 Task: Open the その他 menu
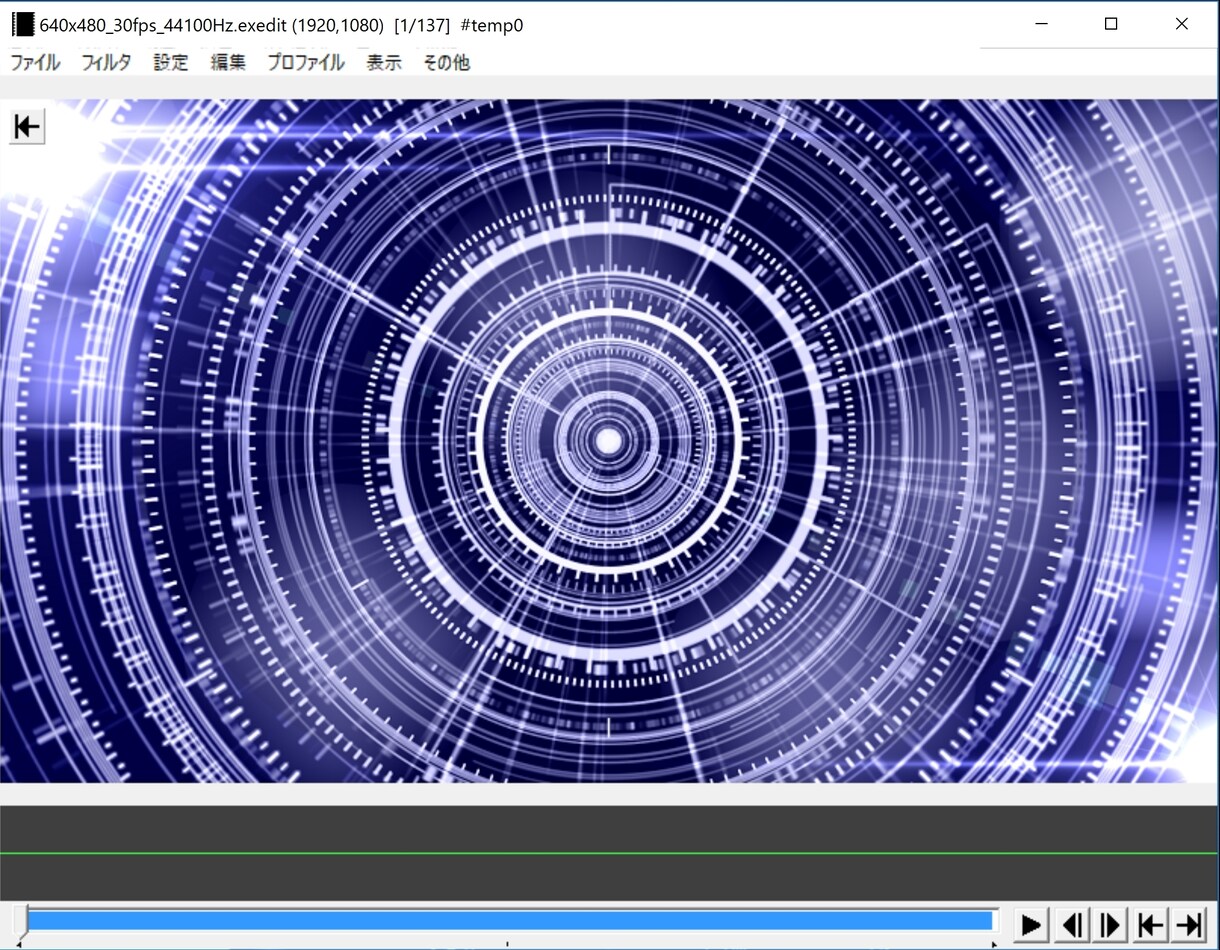[446, 62]
